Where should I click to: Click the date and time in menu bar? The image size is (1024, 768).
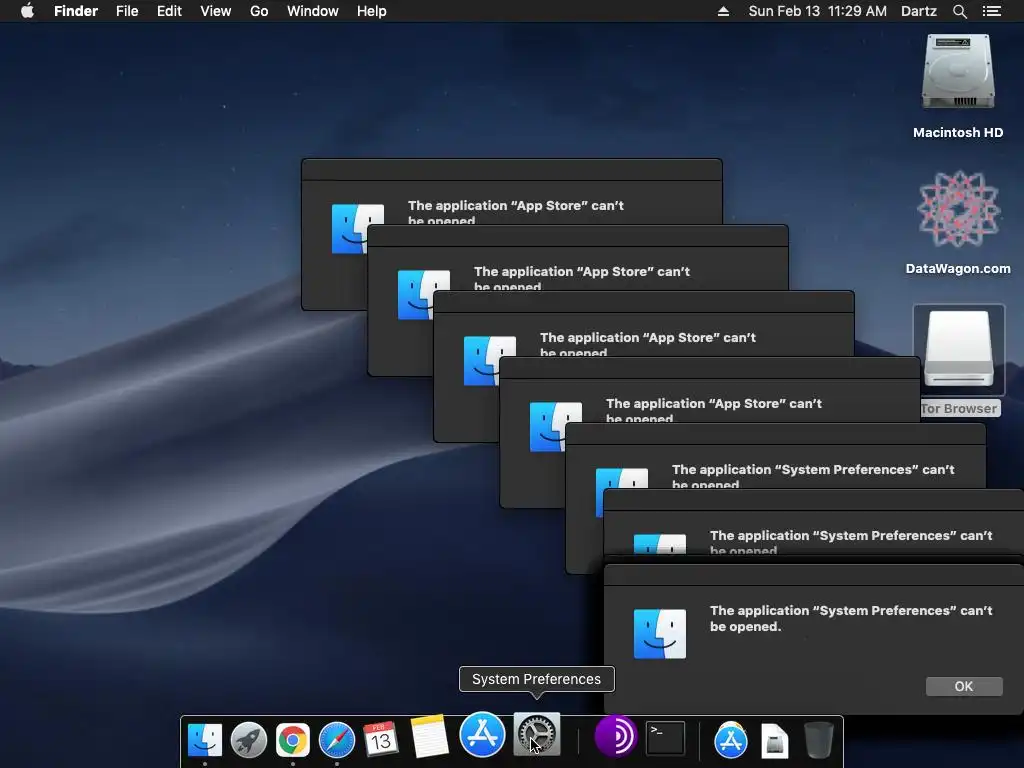(x=818, y=11)
